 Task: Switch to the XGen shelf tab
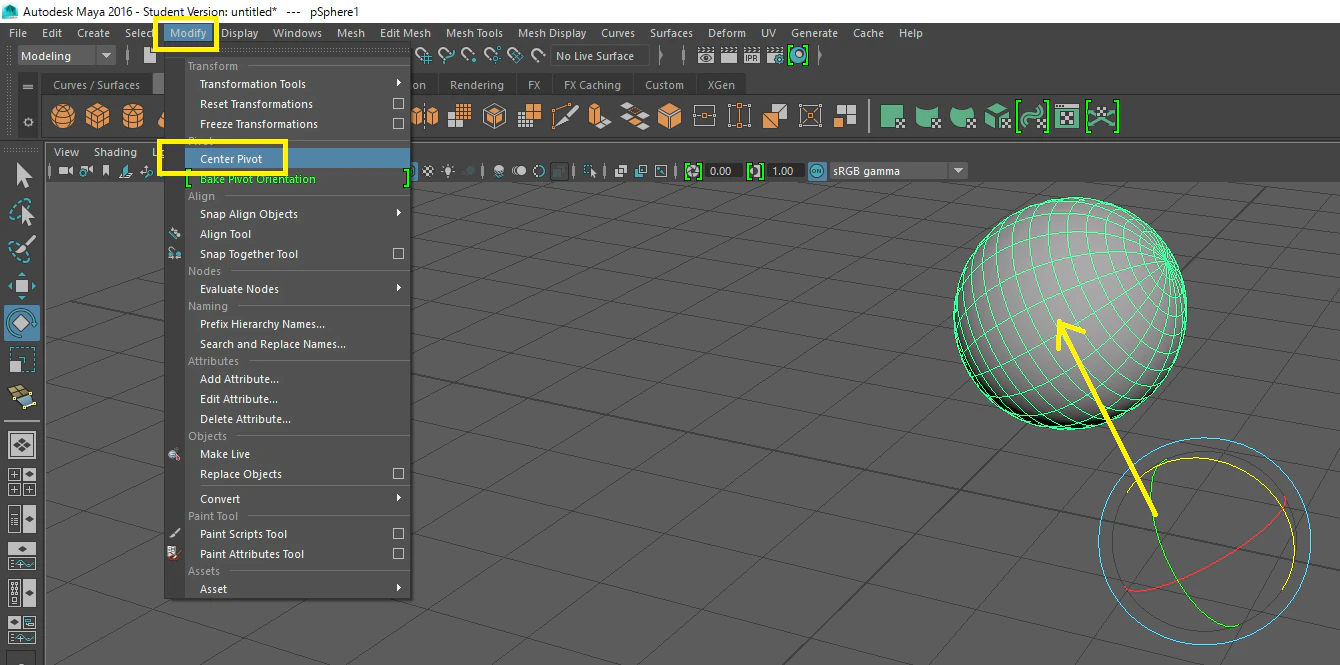[721, 85]
